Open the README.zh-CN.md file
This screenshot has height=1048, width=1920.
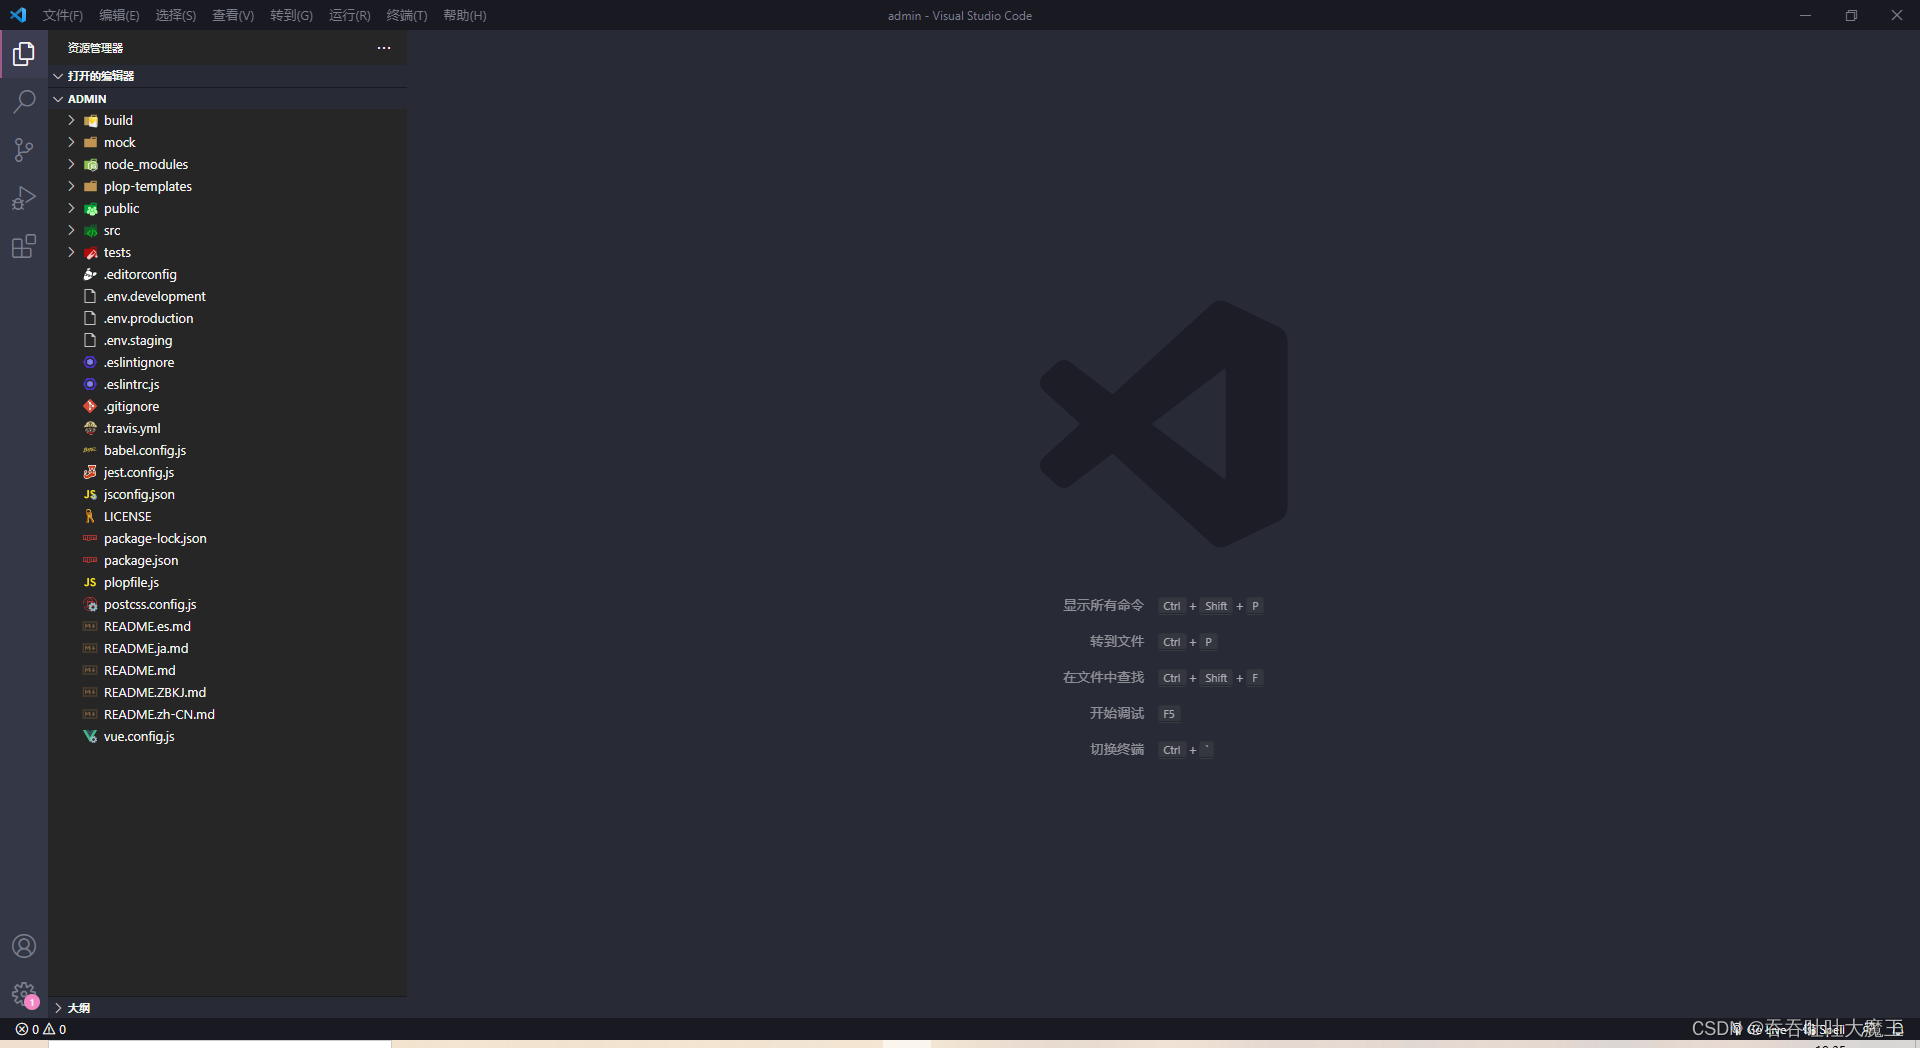[227, 714]
